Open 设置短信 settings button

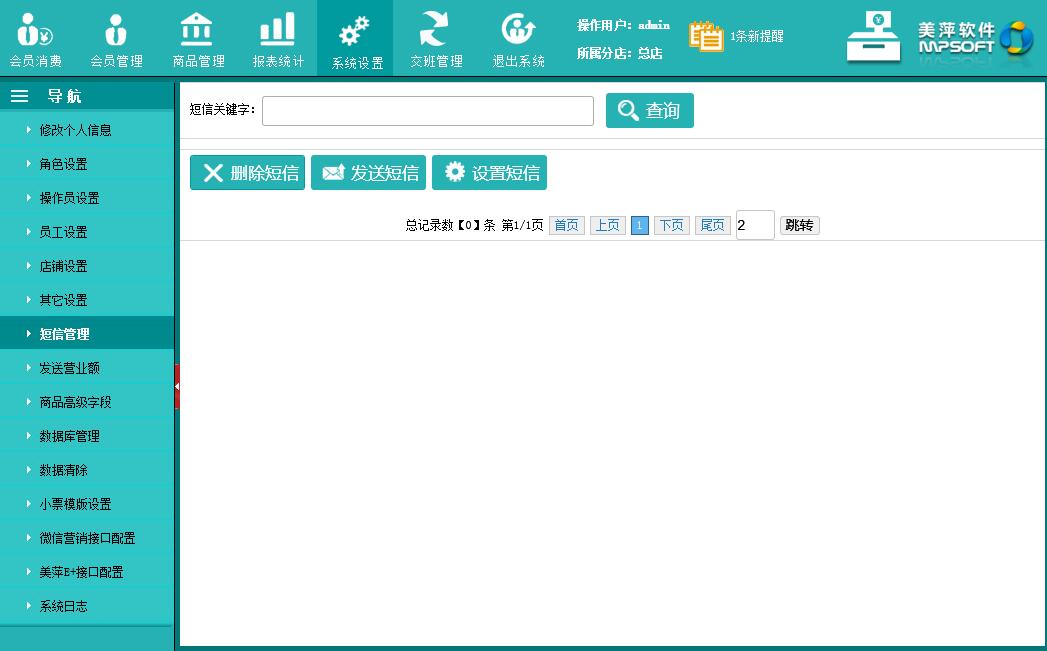(489, 173)
